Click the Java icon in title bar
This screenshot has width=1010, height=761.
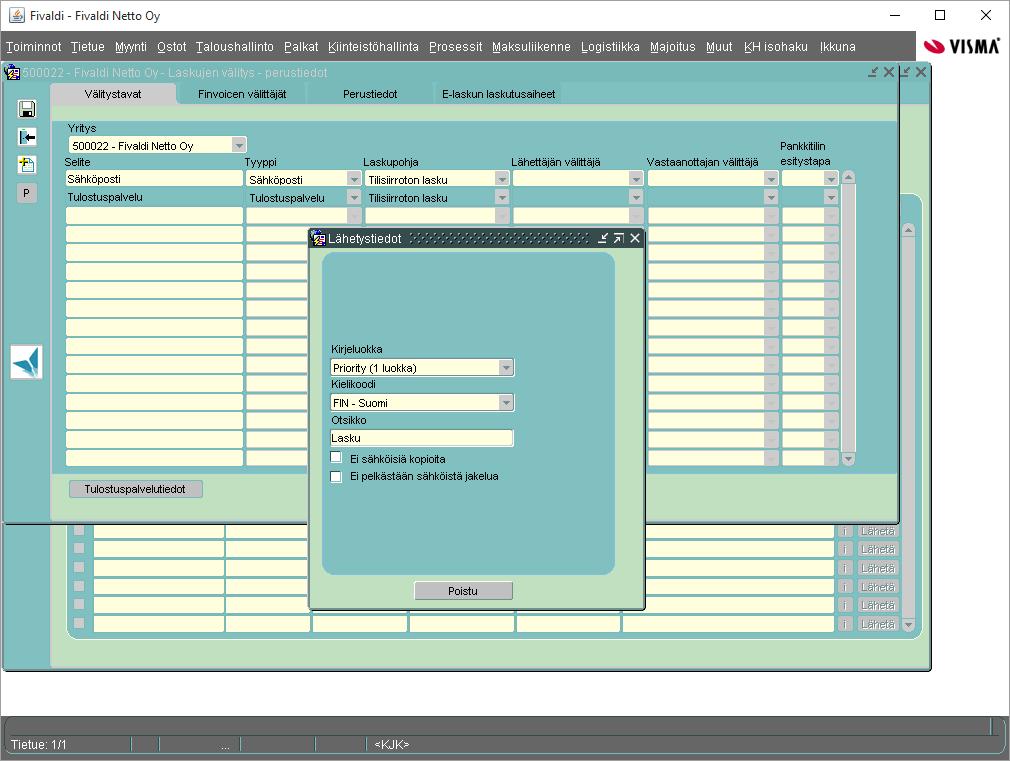[x=17, y=15]
